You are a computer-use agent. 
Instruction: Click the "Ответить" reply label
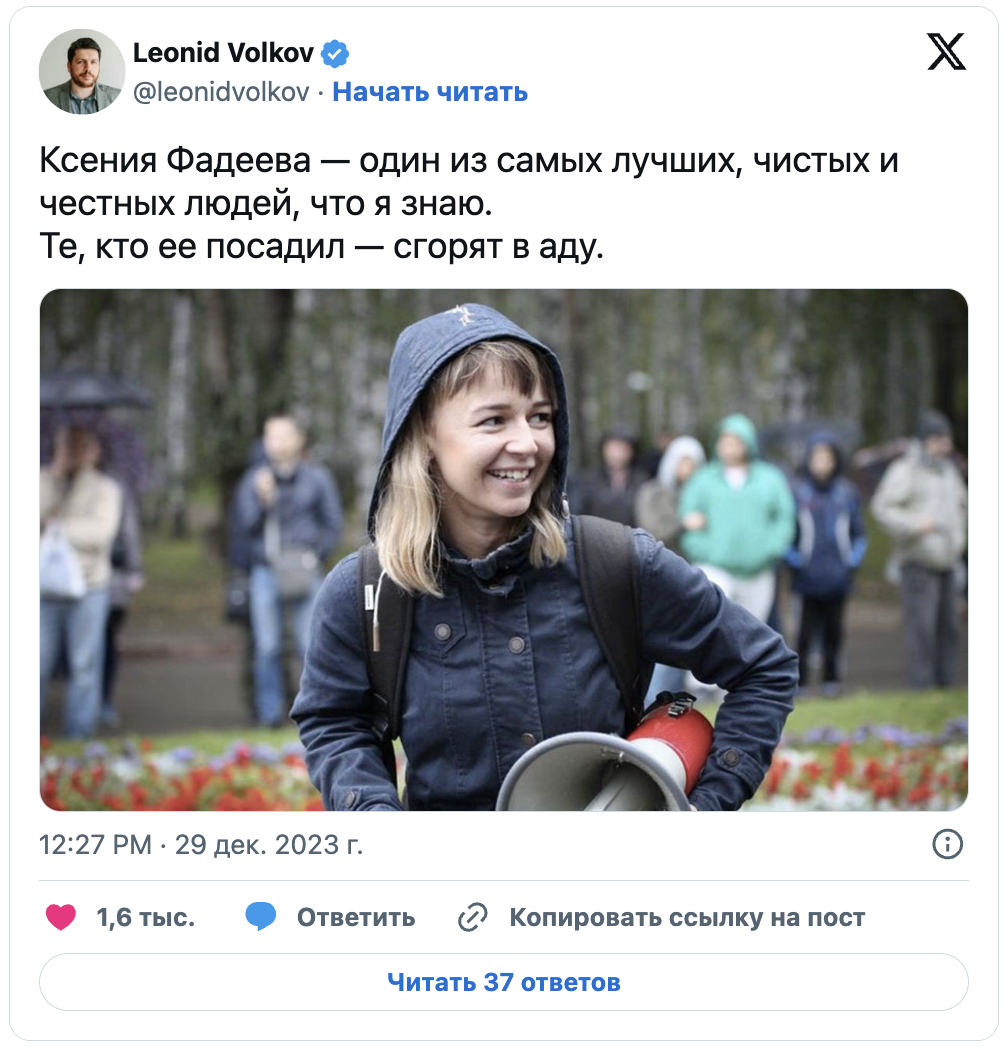point(356,918)
